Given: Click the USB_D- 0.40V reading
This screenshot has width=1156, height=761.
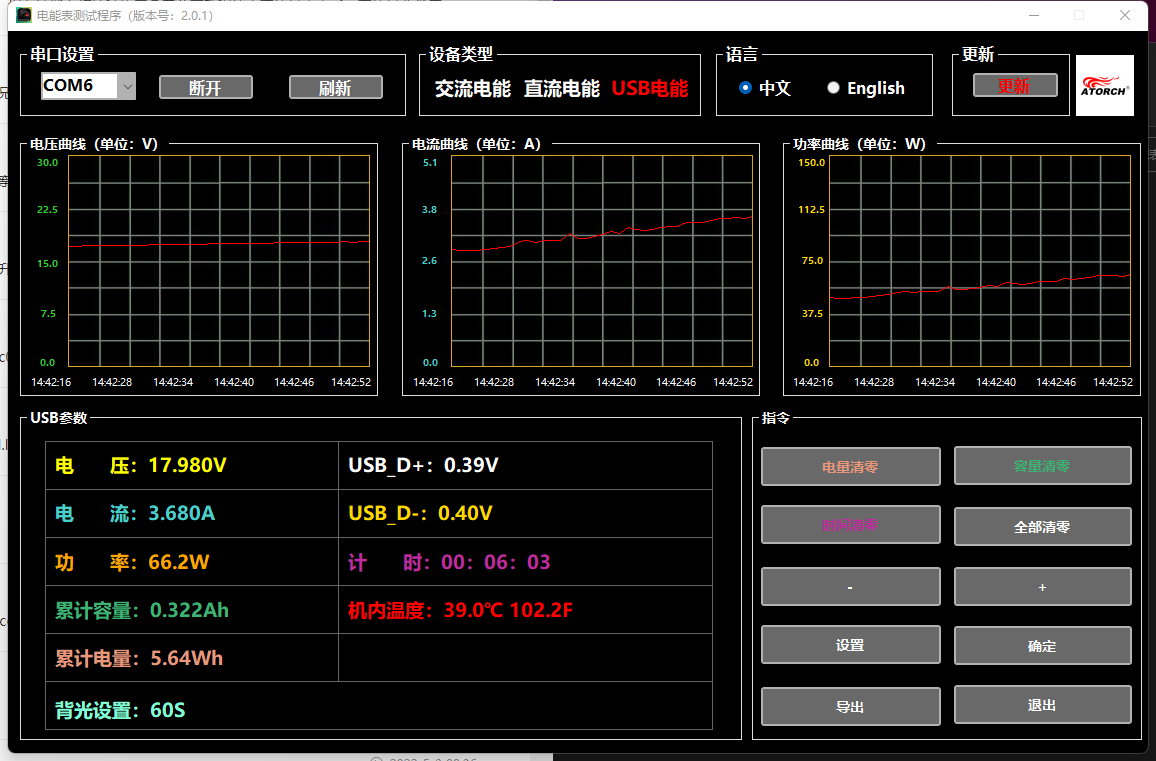Looking at the screenshot, I should [x=420, y=513].
